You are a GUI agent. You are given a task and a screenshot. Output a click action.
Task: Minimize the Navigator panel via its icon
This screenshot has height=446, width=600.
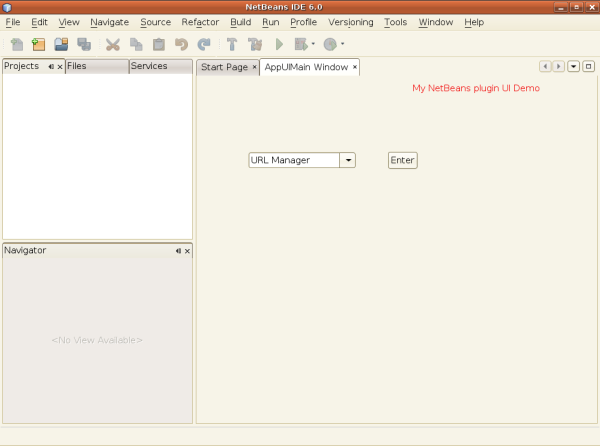178,251
